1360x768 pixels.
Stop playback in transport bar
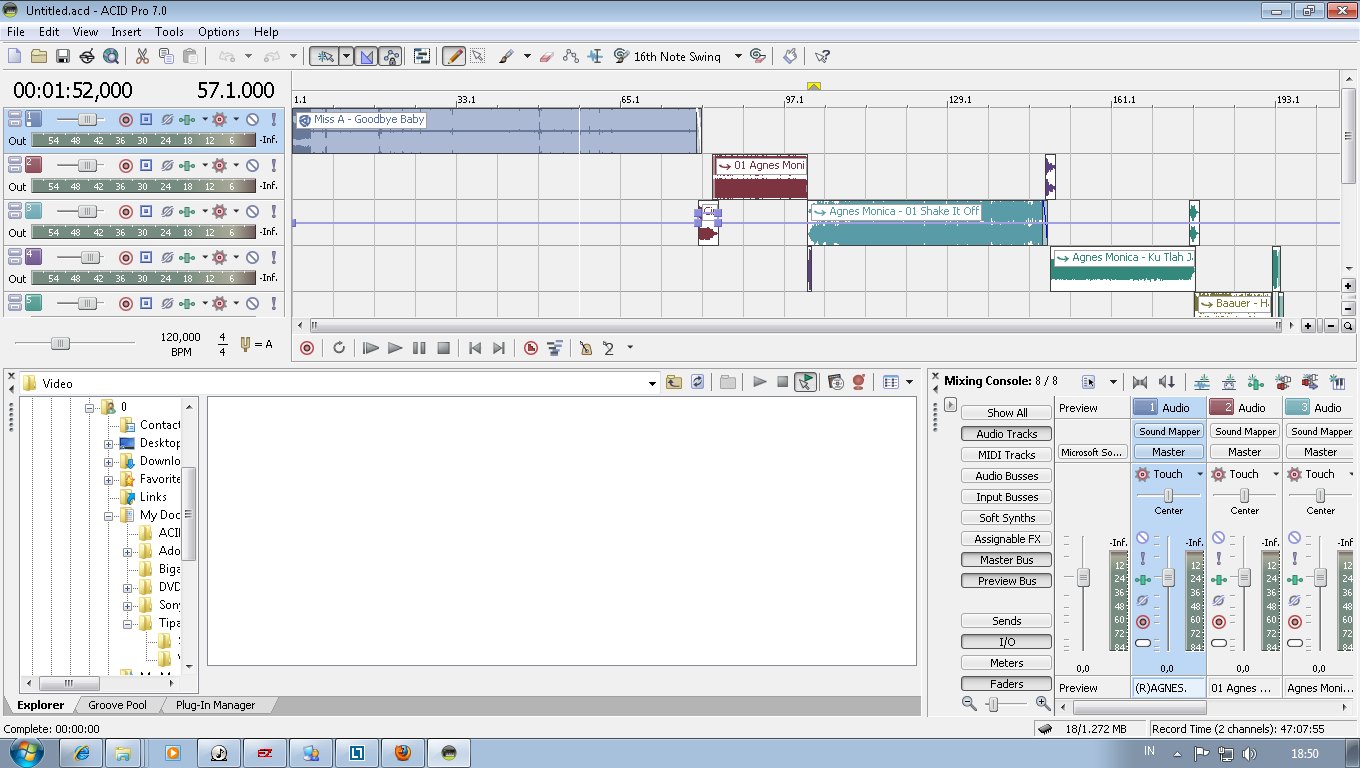tap(443, 348)
